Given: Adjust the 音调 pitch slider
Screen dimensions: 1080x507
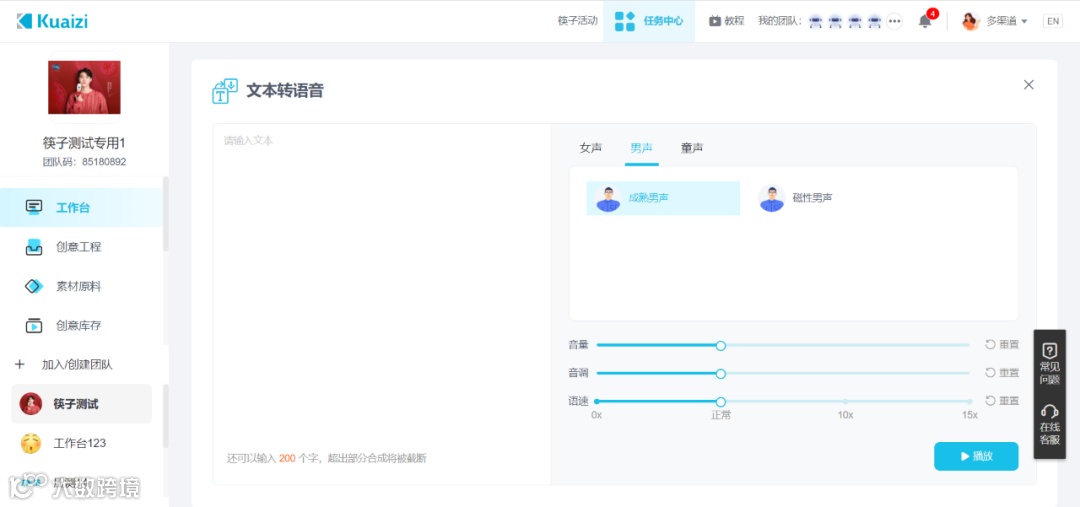Looking at the screenshot, I should pos(720,373).
